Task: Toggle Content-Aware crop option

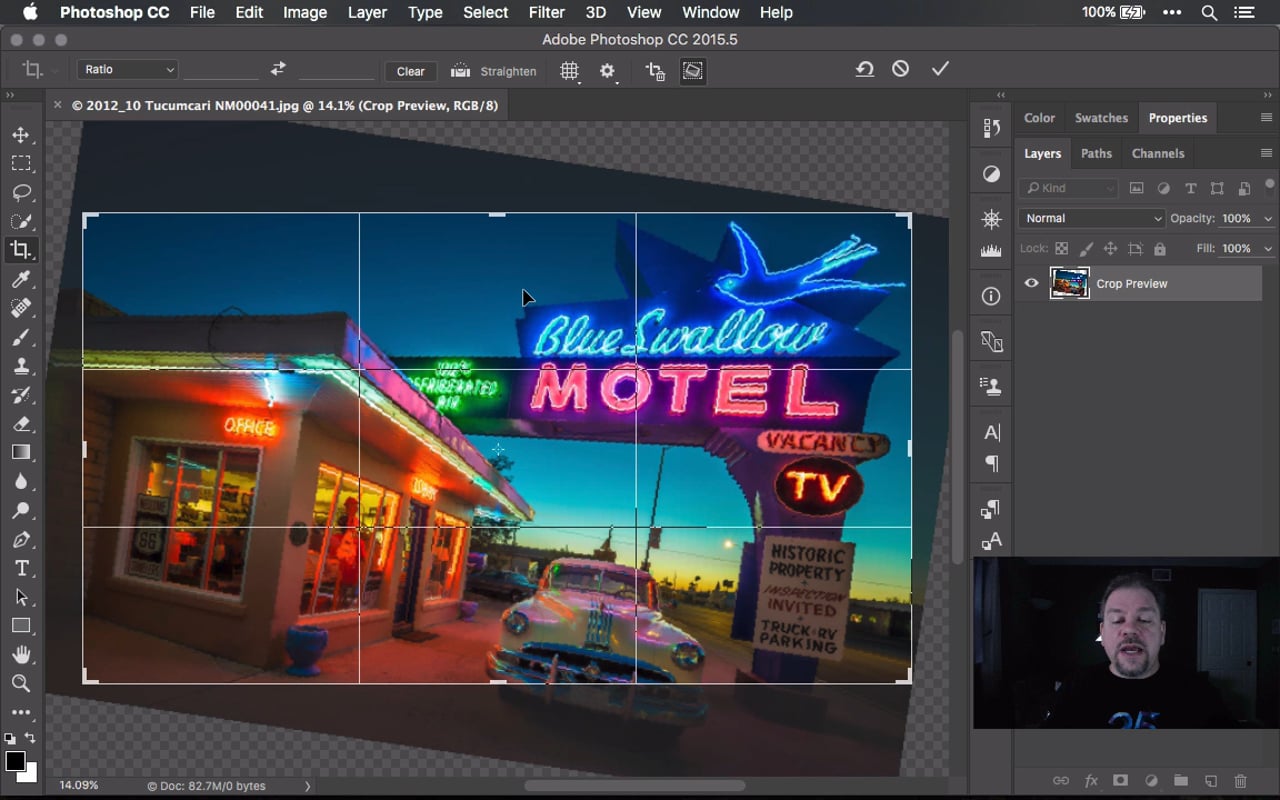Action: click(693, 71)
